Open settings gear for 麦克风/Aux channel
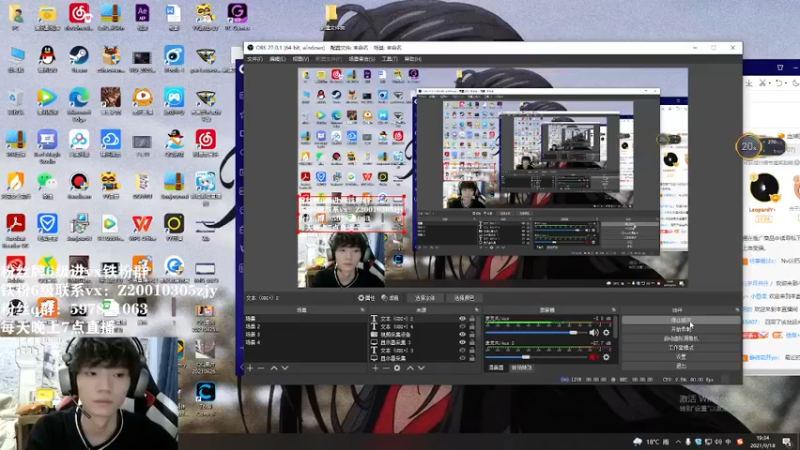This screenshot has height=450, width=800. pos(606,333)
